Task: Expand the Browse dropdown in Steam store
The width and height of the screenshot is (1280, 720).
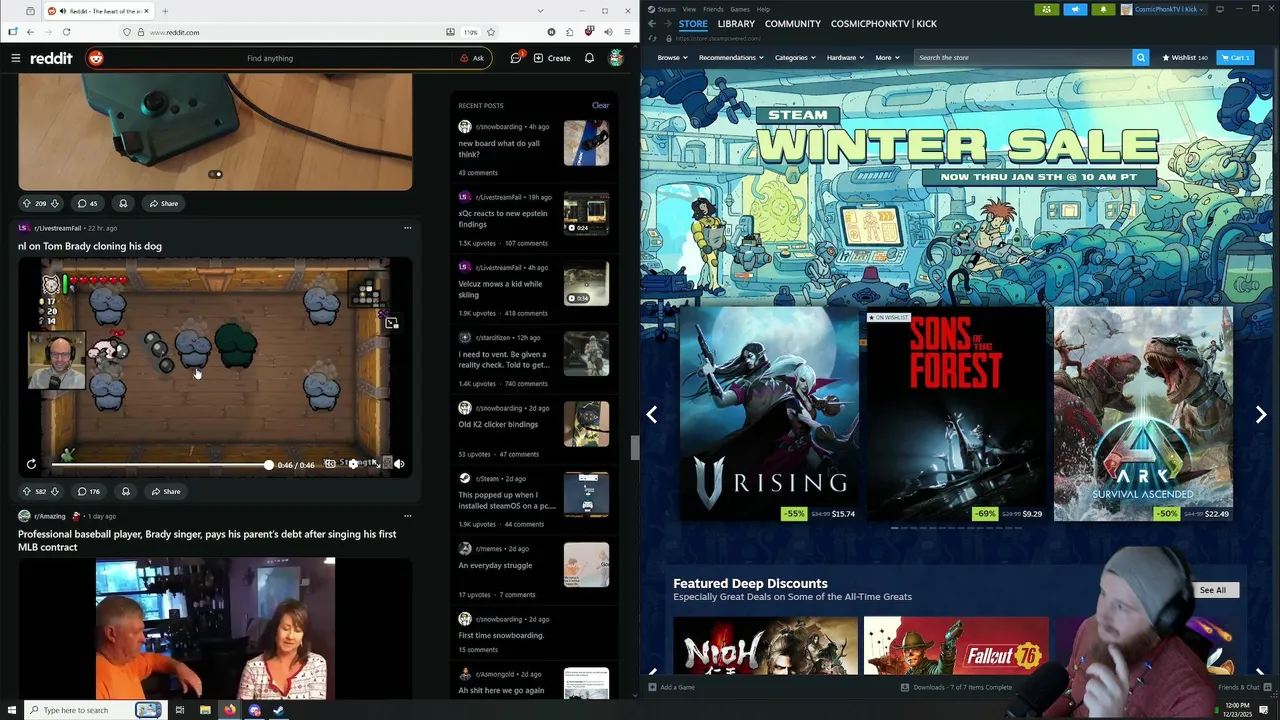Action: point(672,57)
